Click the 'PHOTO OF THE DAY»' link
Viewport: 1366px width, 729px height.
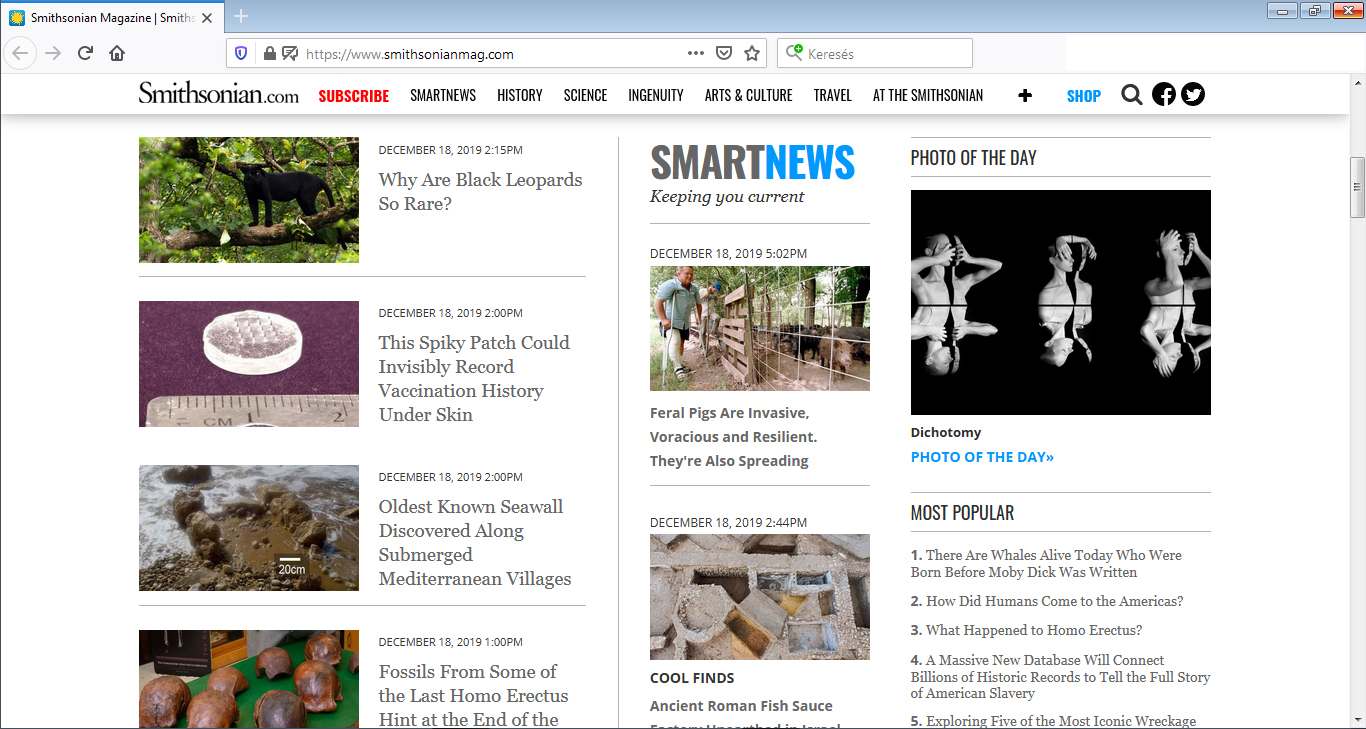(x=982, y=457)
